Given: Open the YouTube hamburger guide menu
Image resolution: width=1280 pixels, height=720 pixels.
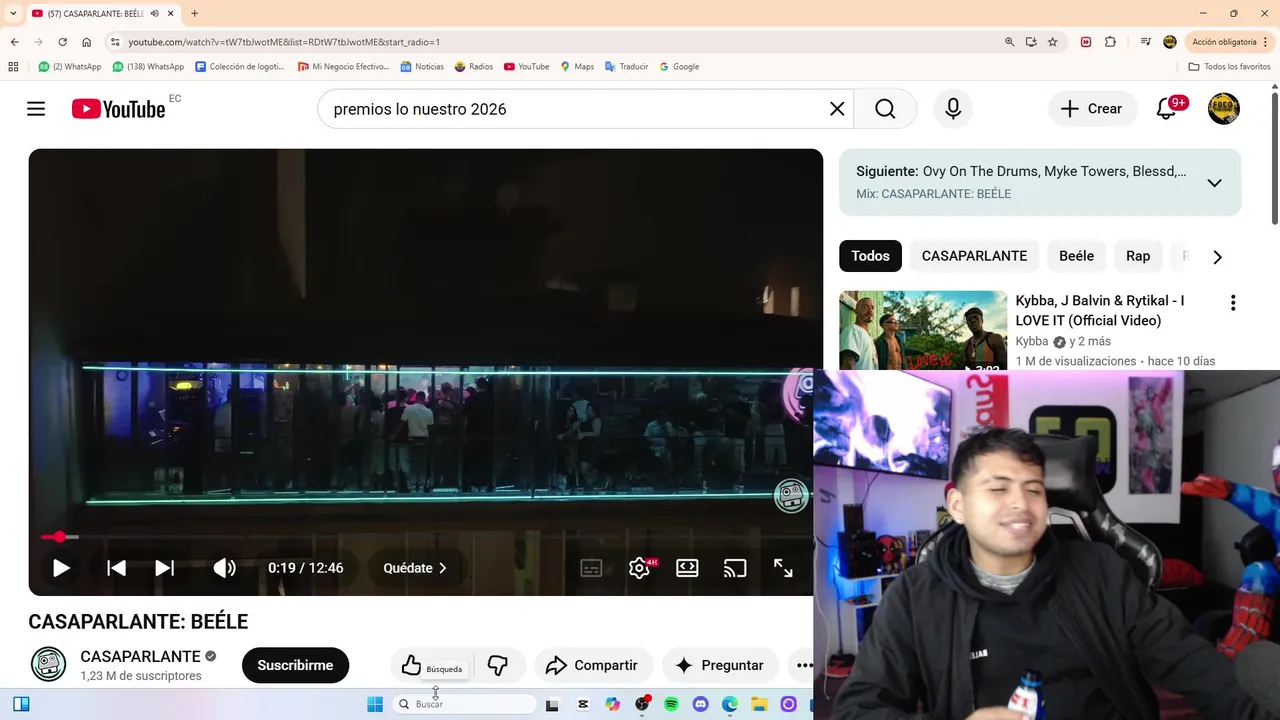Looking at the screenshot, I should pos(36,109).
